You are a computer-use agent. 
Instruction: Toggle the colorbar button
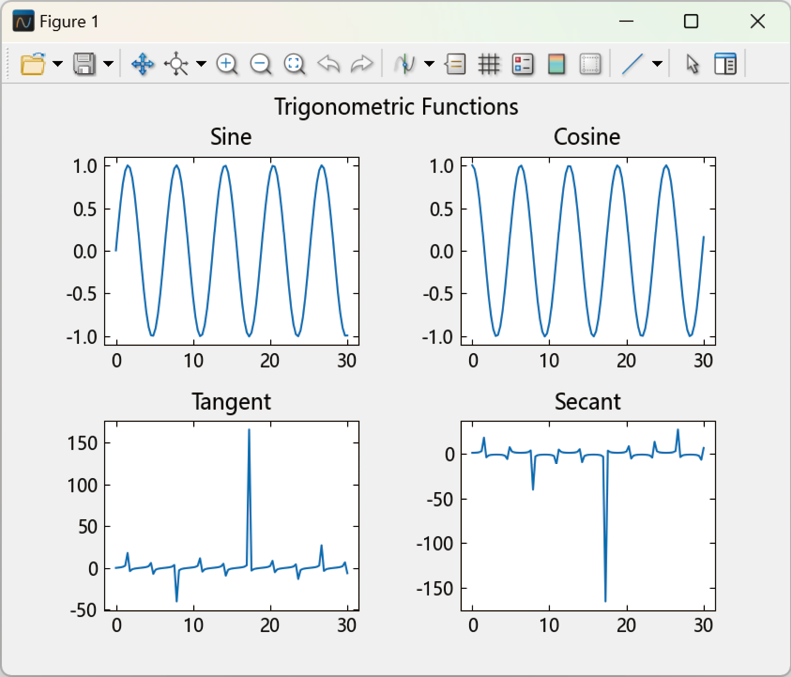pyautogui.click(x=556, y=64)
